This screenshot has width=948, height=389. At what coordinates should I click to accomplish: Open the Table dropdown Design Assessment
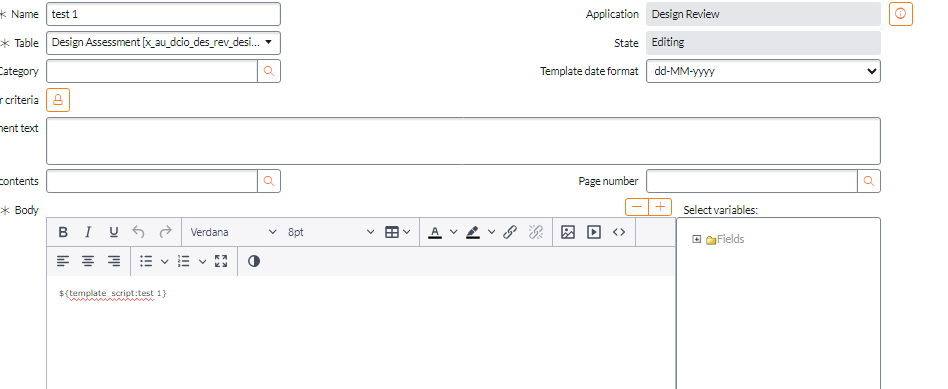[163, 42]
